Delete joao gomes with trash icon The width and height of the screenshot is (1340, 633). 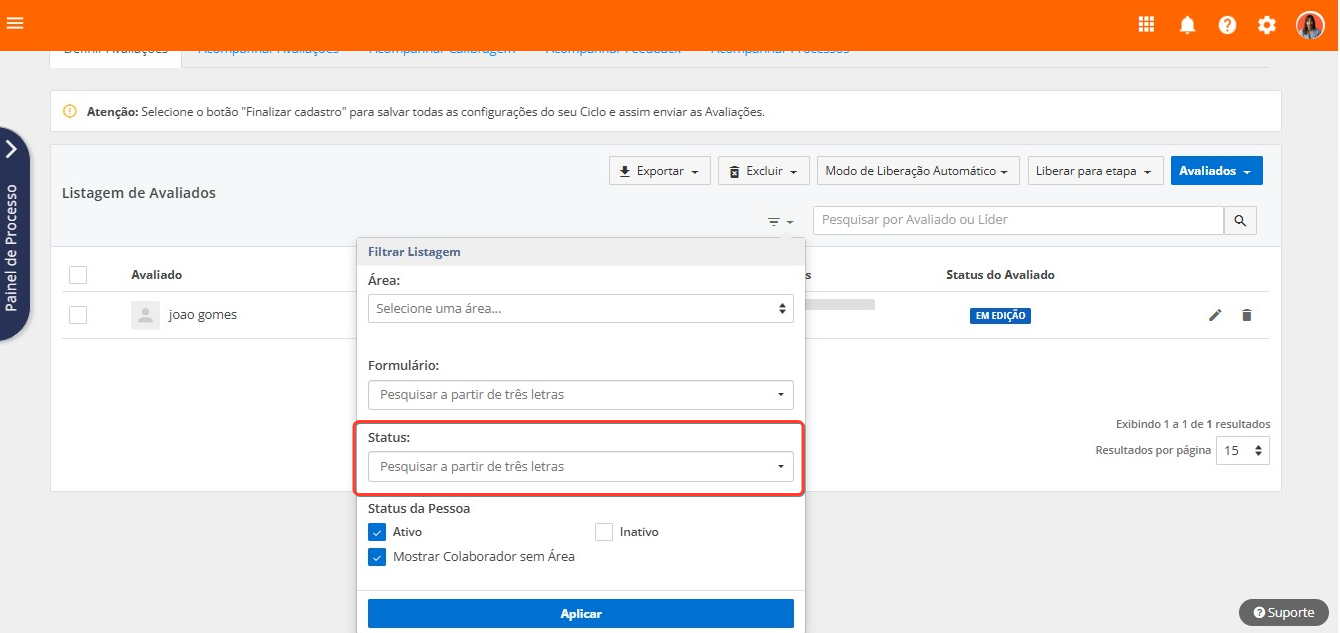[1246, 315]
